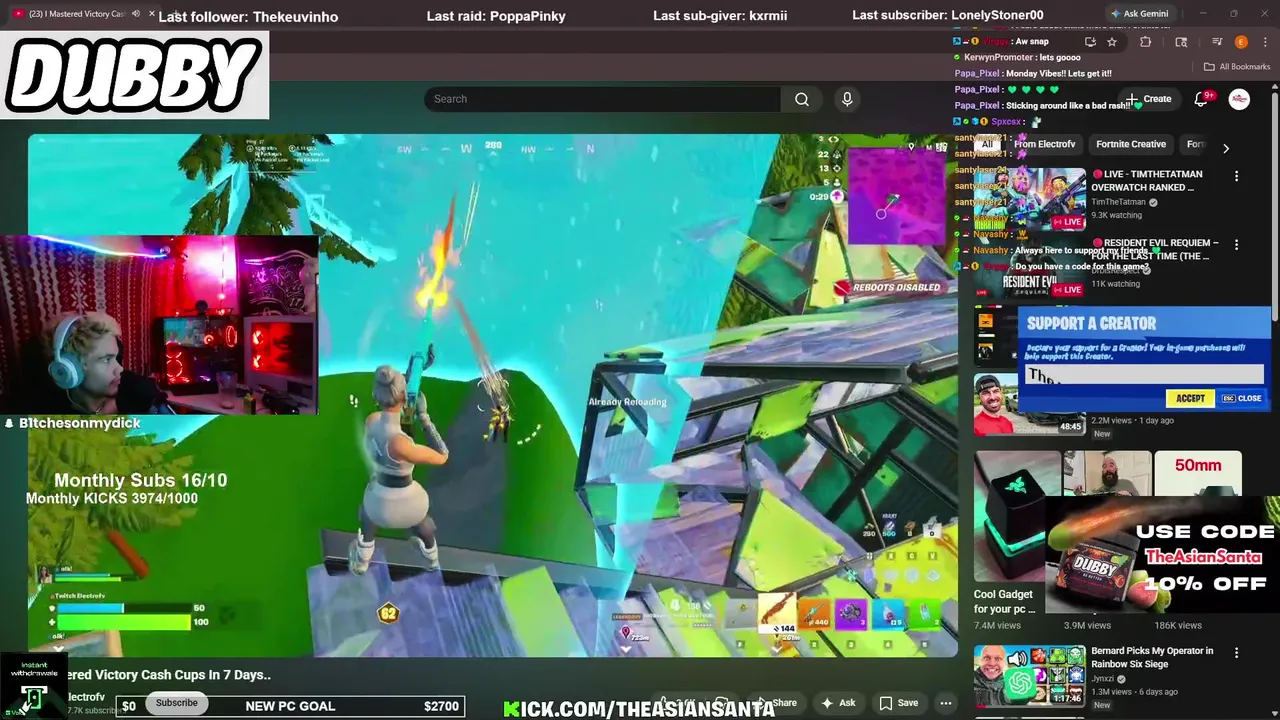Show more filter chips with right arrow
Image resolution: width=1280 pixels, height=720 pixels.
[1226, 148]
